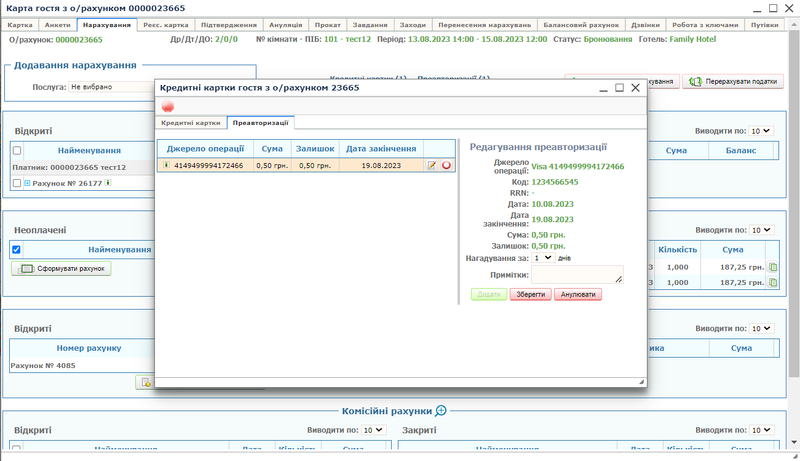The width and height of the screenshot is (800, 461).
Task: Check header checkbox in first Відкриті table
Action: coord(16,150)
